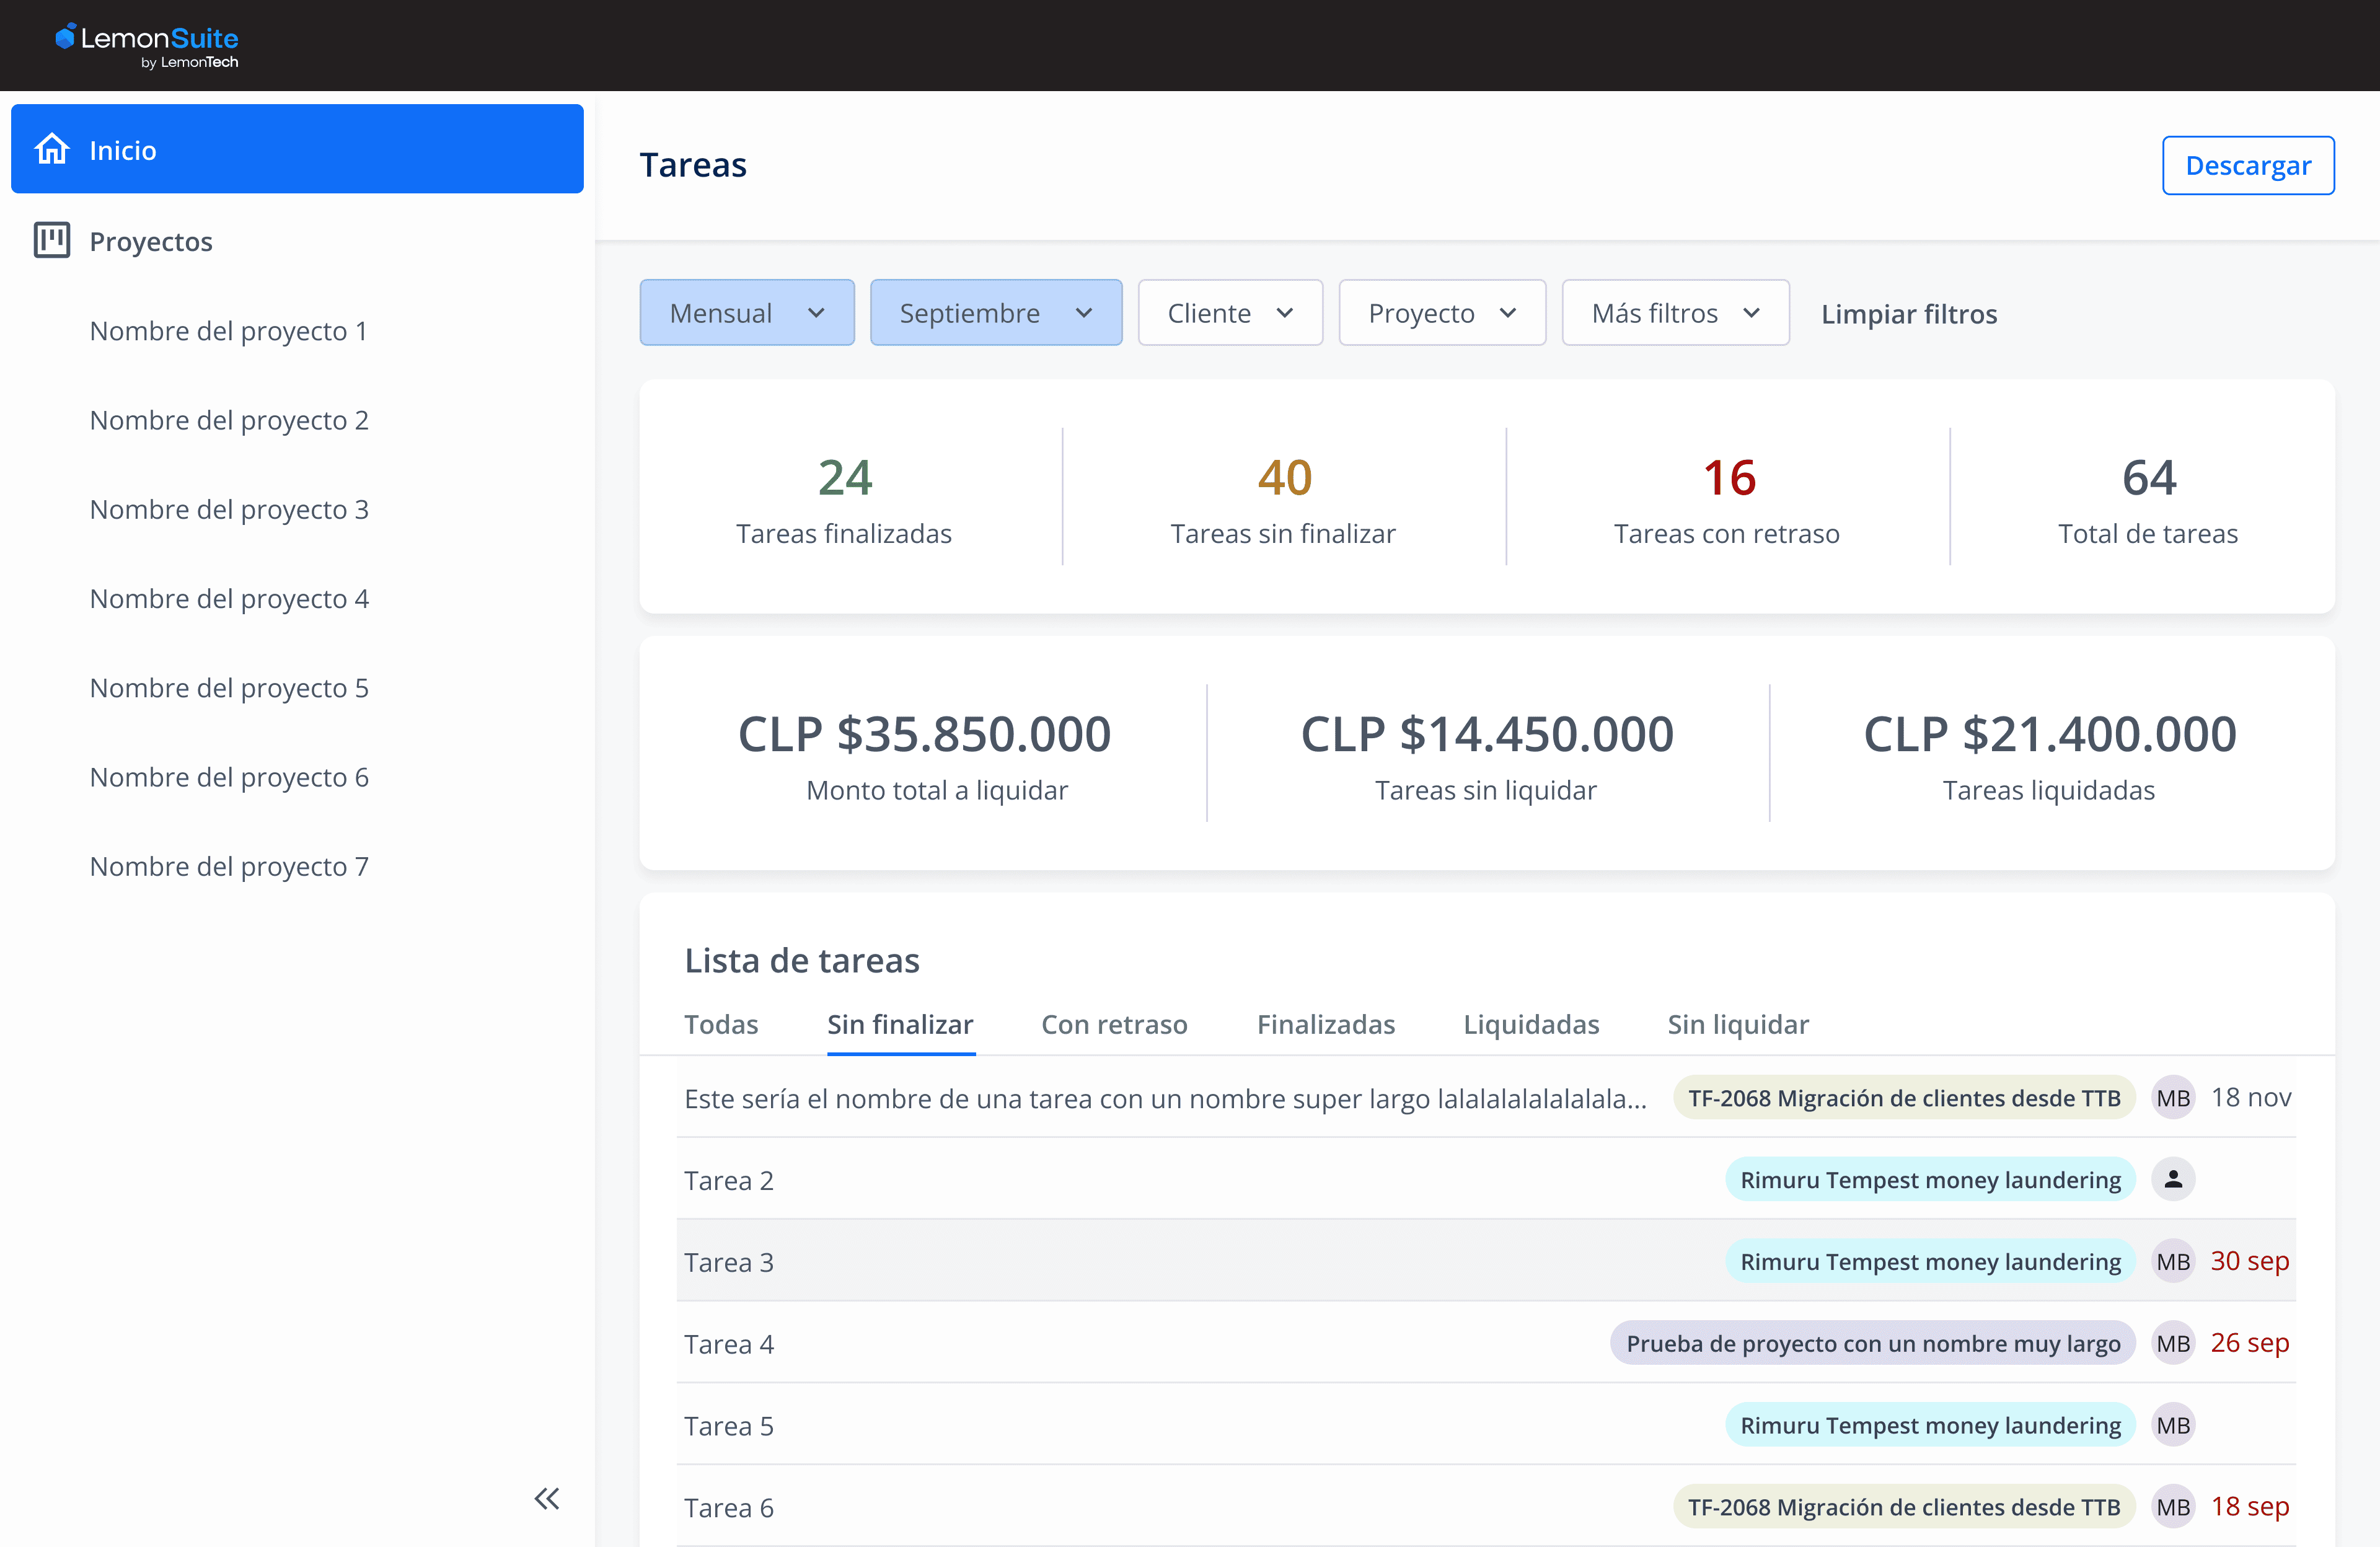Click the Inicio home icon
The image size is (2380, 1547).
point(52,149)
